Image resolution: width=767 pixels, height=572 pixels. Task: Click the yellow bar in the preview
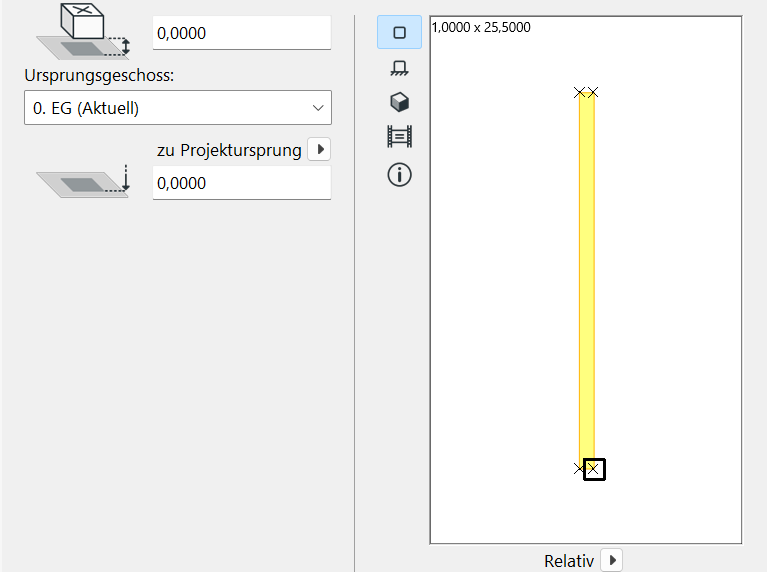click(587, 280)
